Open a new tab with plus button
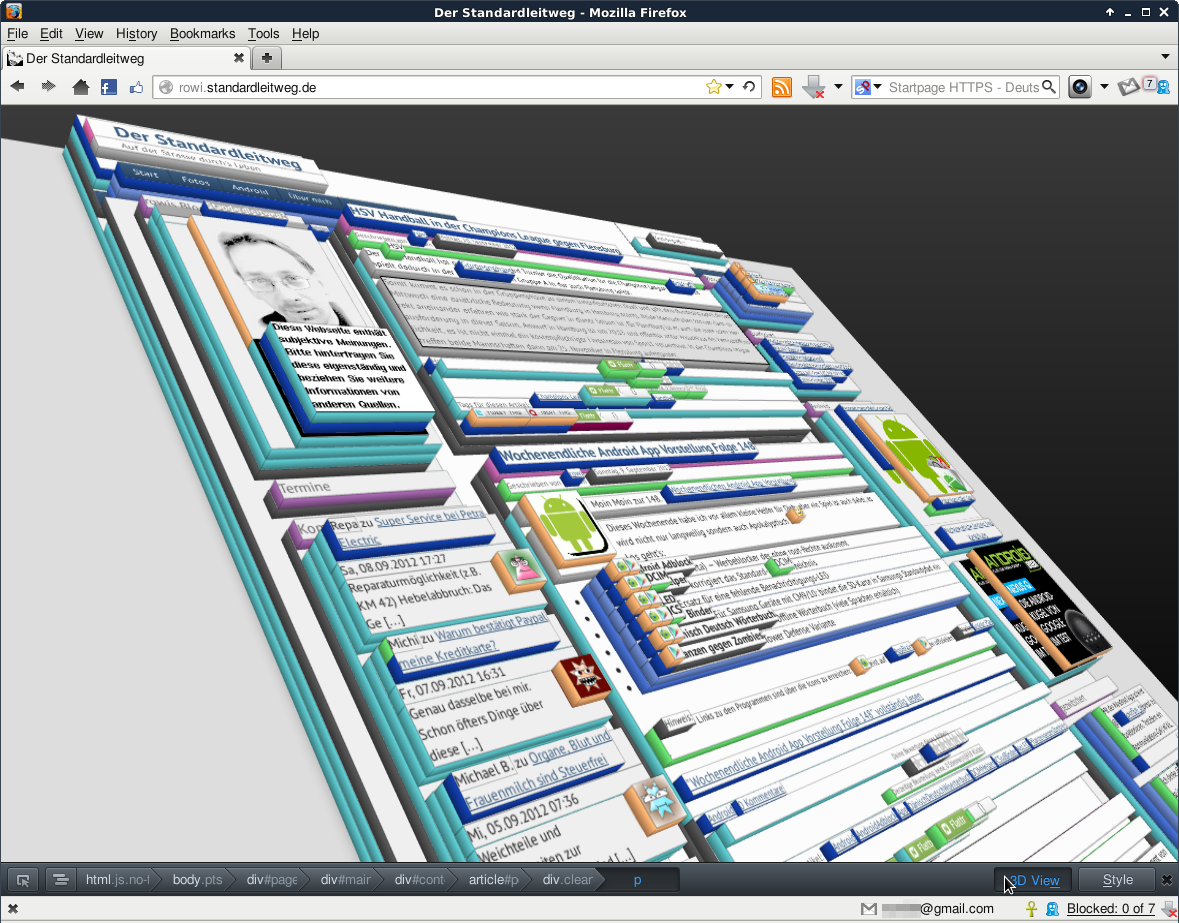Screen dimensions: 1179x923 pyautogui.click(x=267, y=58)
